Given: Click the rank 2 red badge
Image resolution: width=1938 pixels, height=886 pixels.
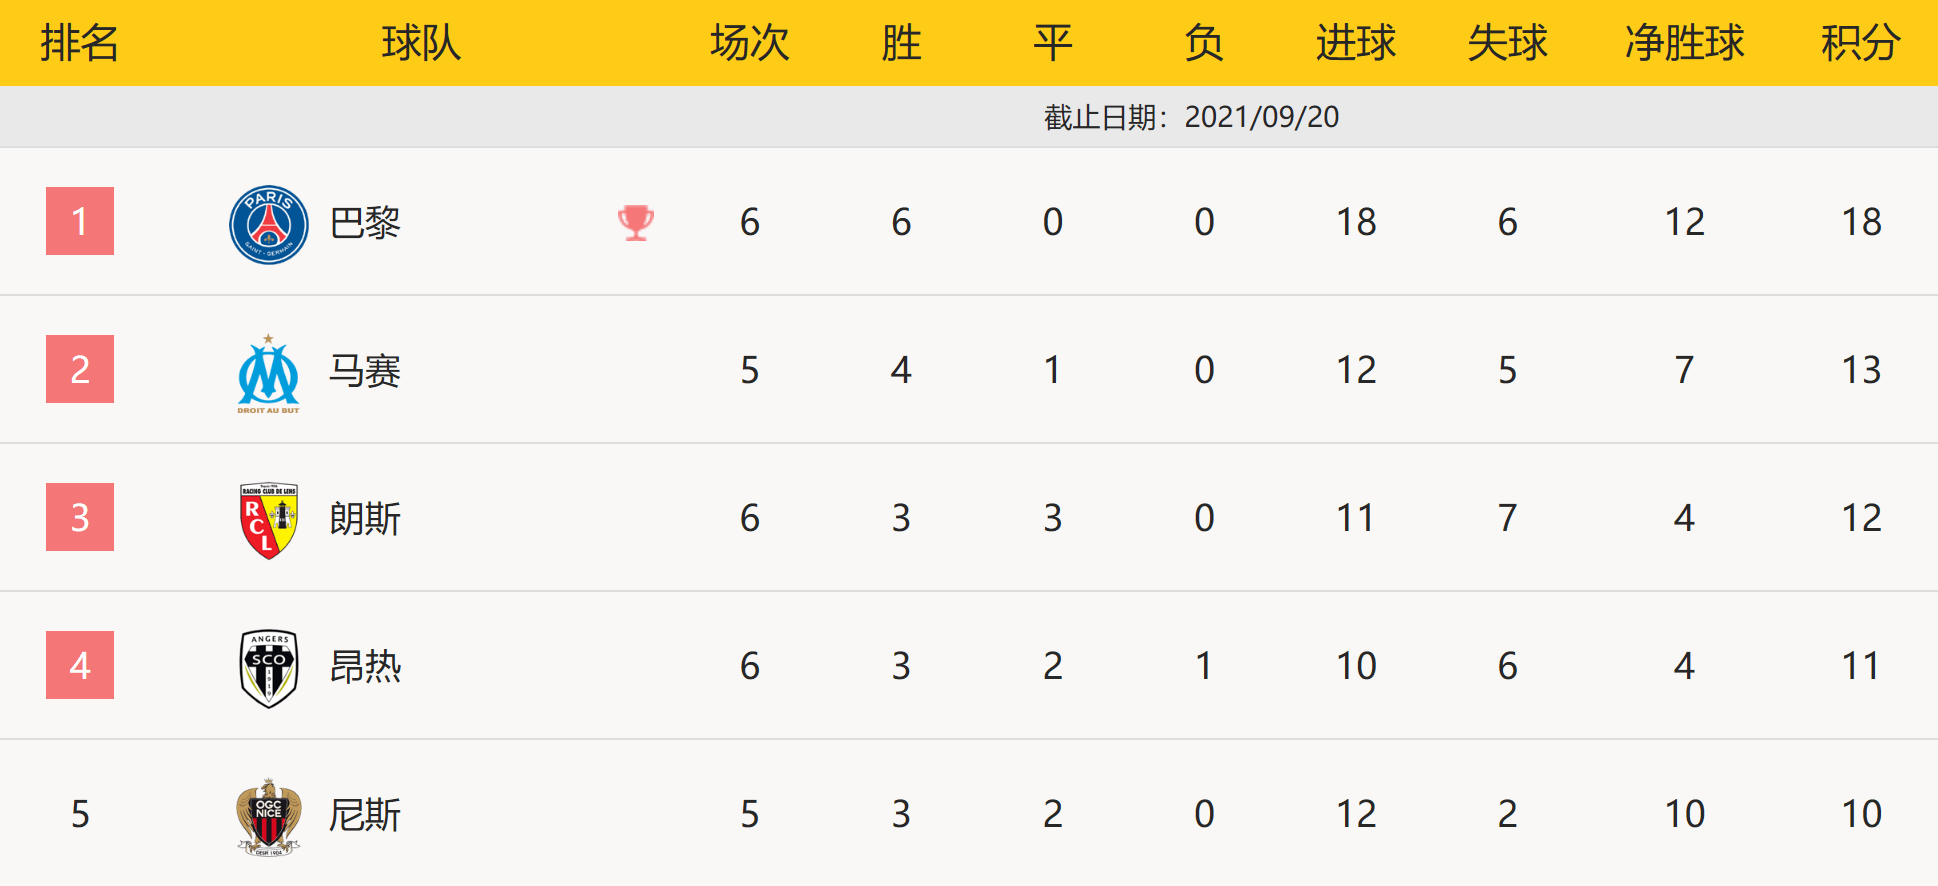Looking at the screenshot, I should pyautogui.click(x=80, y=369).
